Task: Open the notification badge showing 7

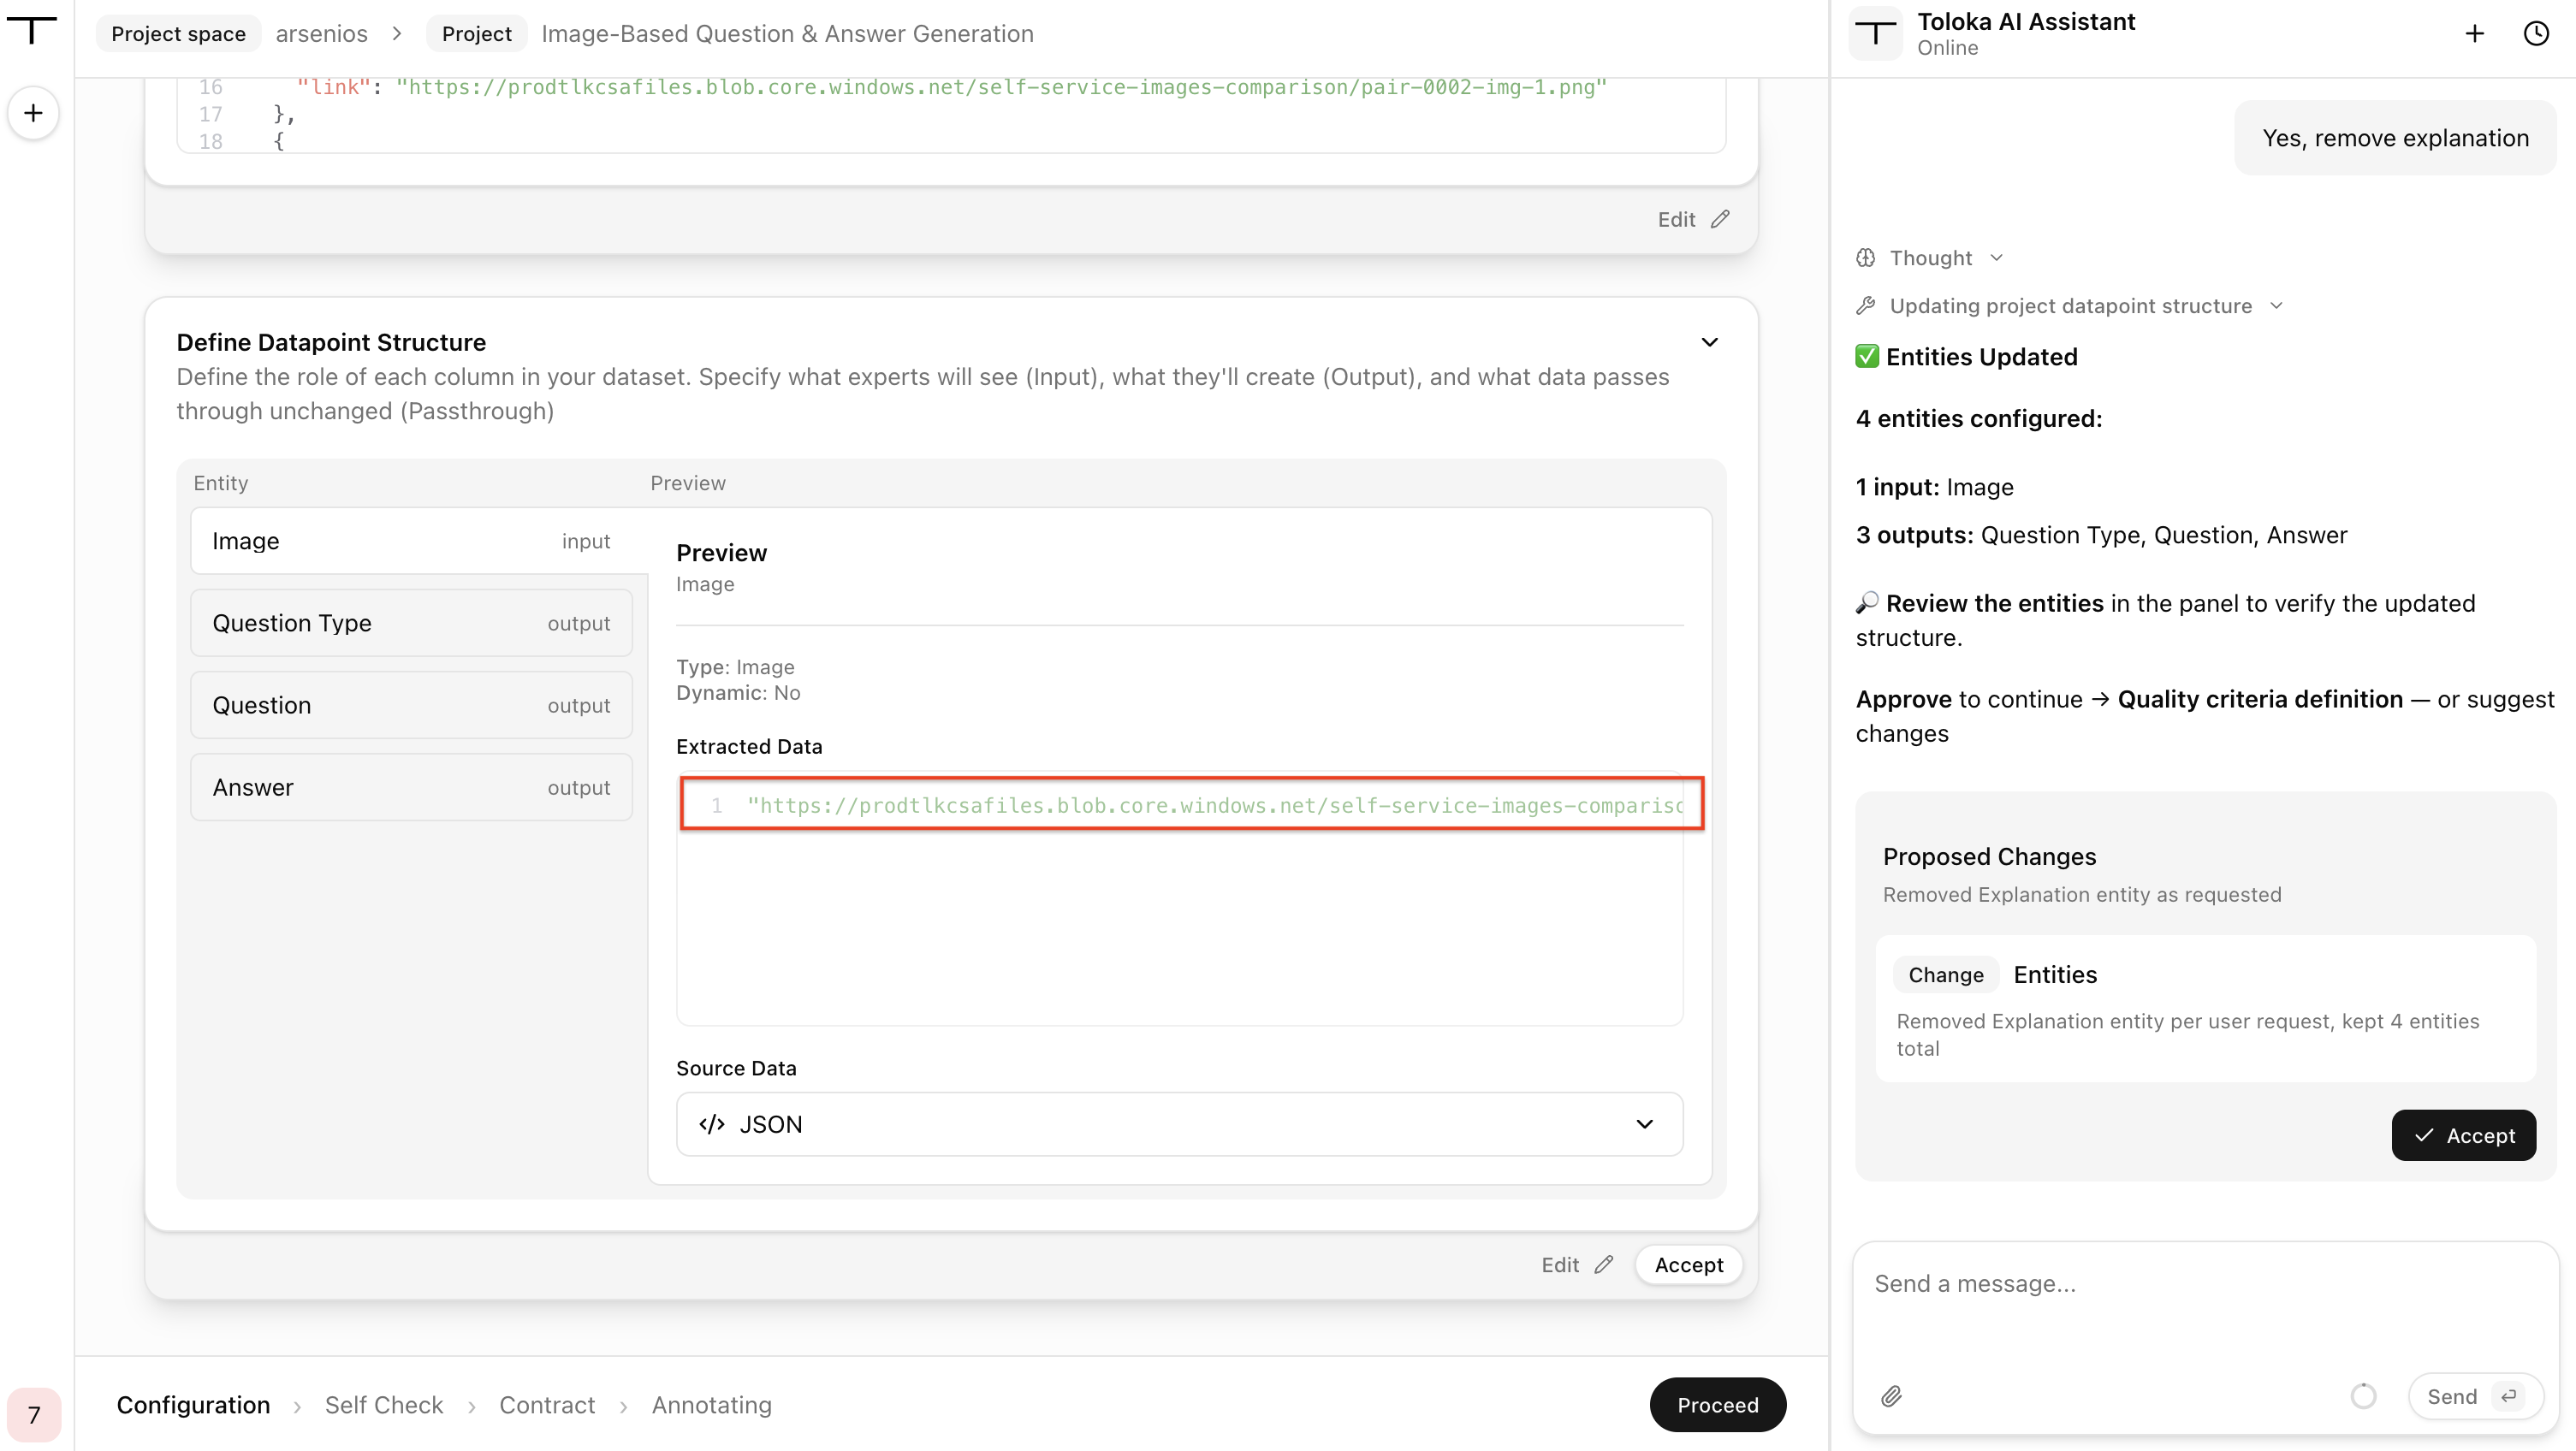Action: click(34, 1414)
